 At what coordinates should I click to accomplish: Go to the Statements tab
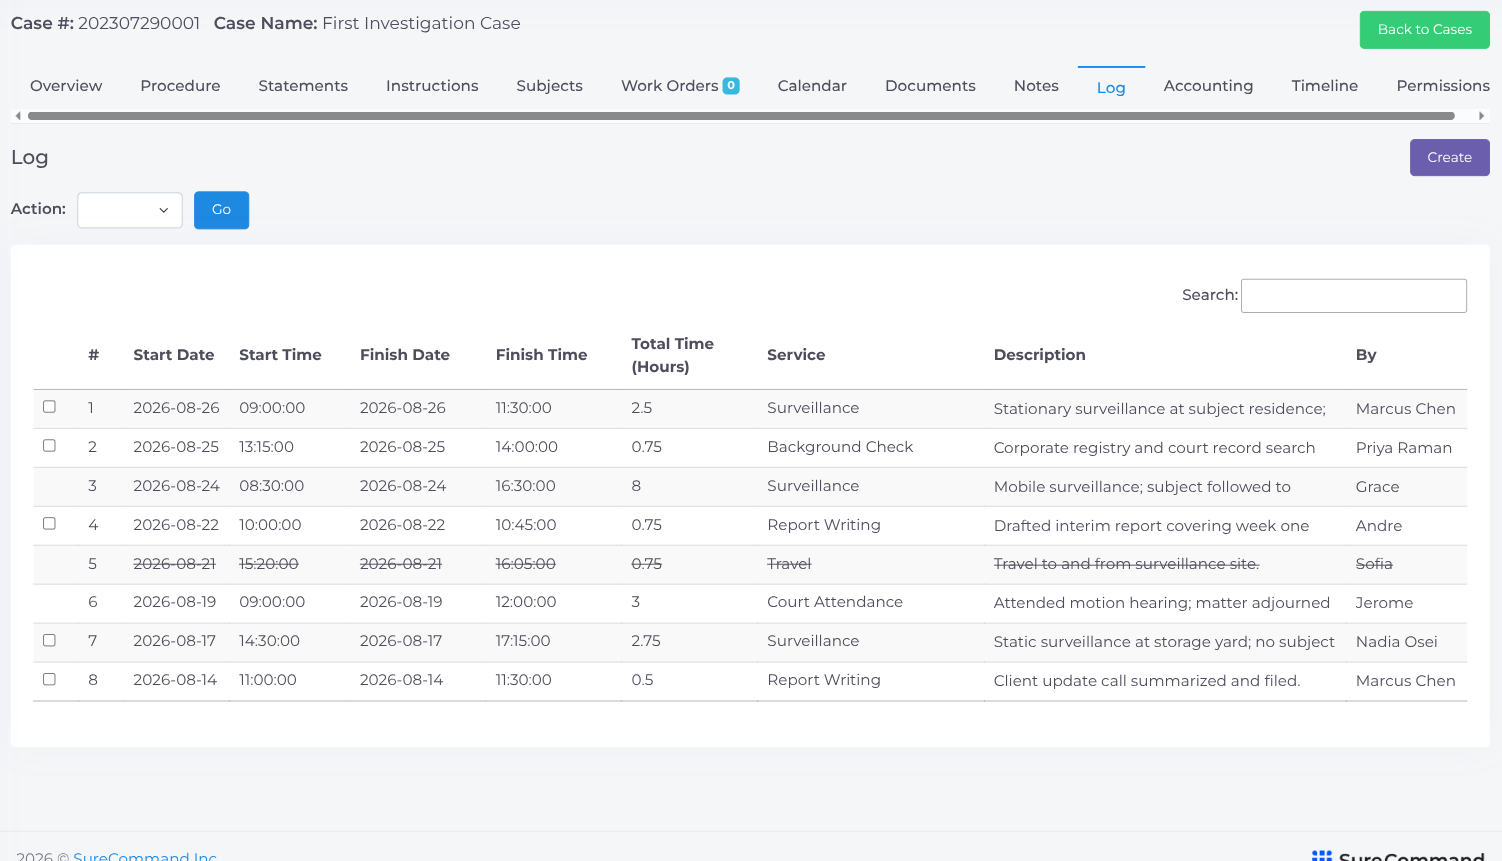pos(303,86)
